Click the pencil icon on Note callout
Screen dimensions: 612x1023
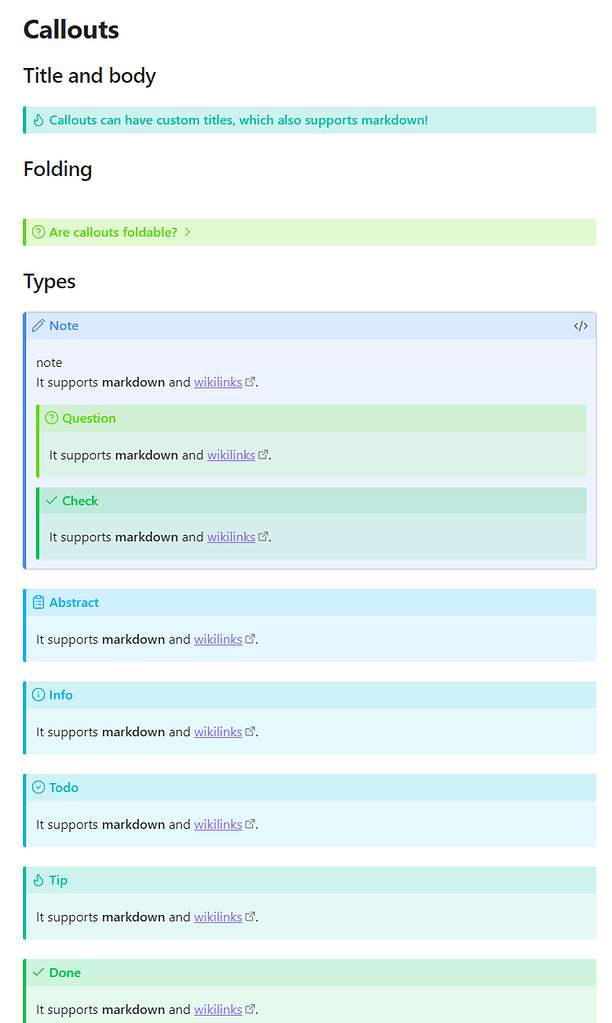(39, 326)
